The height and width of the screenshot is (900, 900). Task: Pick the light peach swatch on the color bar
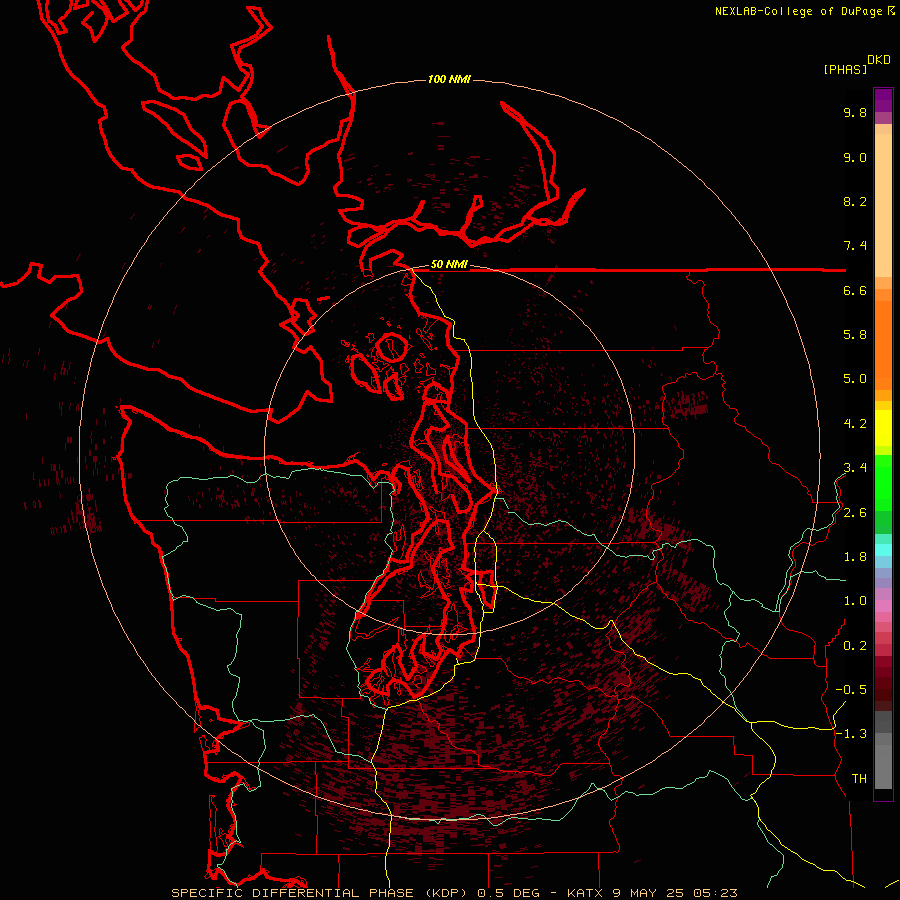[x=883, y=205]
